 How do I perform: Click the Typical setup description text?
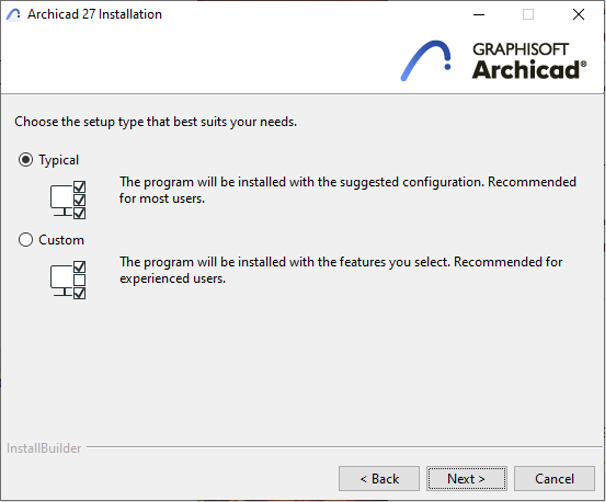tap(347, 190)
